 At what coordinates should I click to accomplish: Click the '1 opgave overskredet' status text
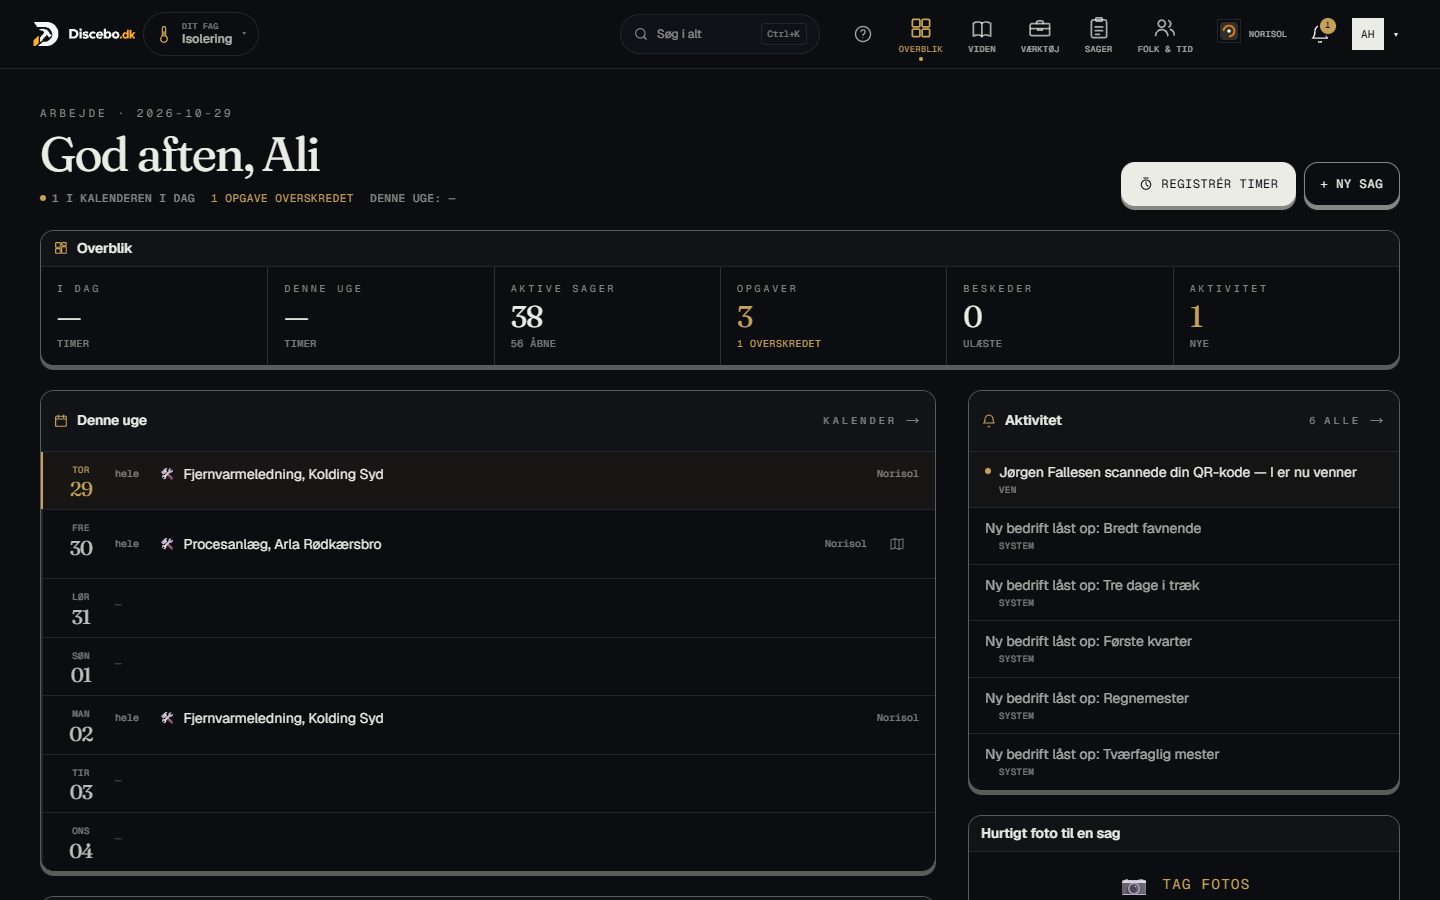(x=282, y=199)
